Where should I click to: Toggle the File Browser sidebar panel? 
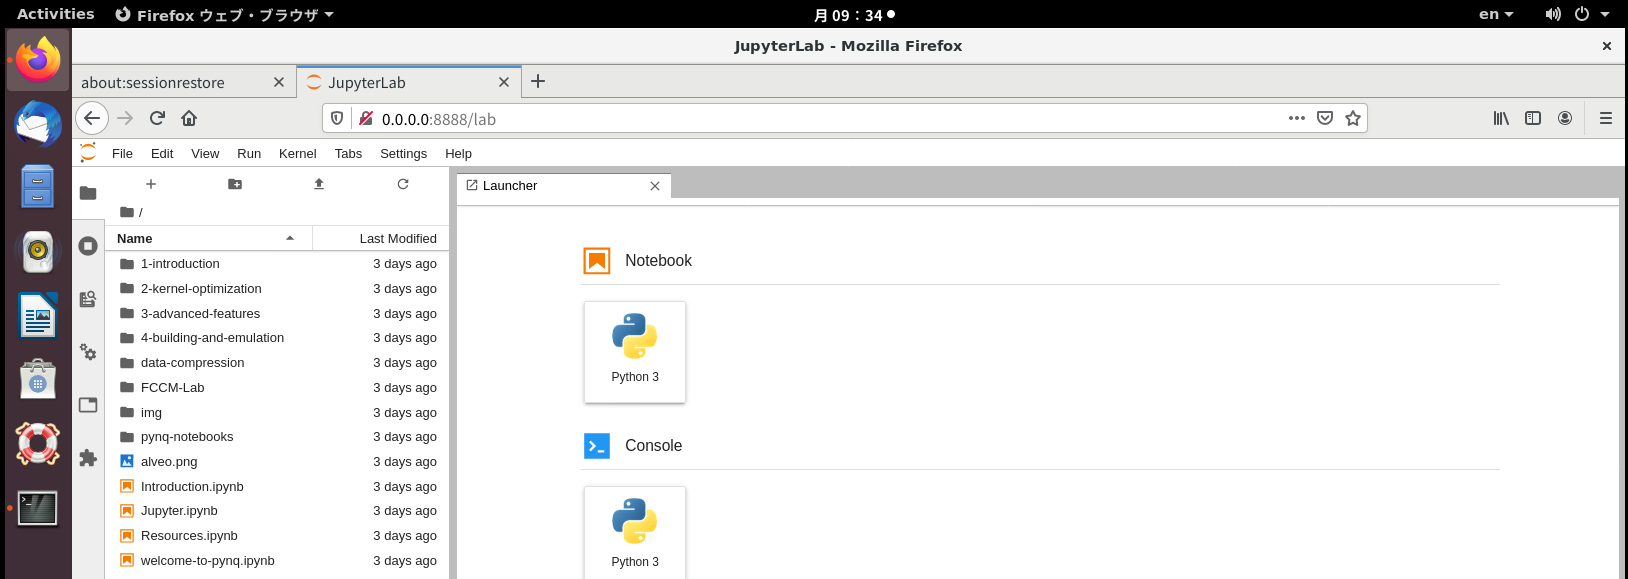coord(88,193)
